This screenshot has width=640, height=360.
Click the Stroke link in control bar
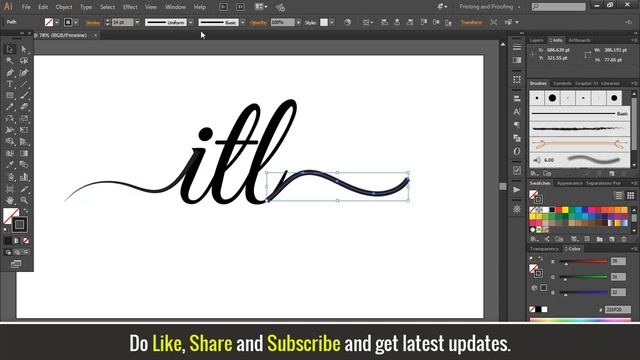[93, 23]
